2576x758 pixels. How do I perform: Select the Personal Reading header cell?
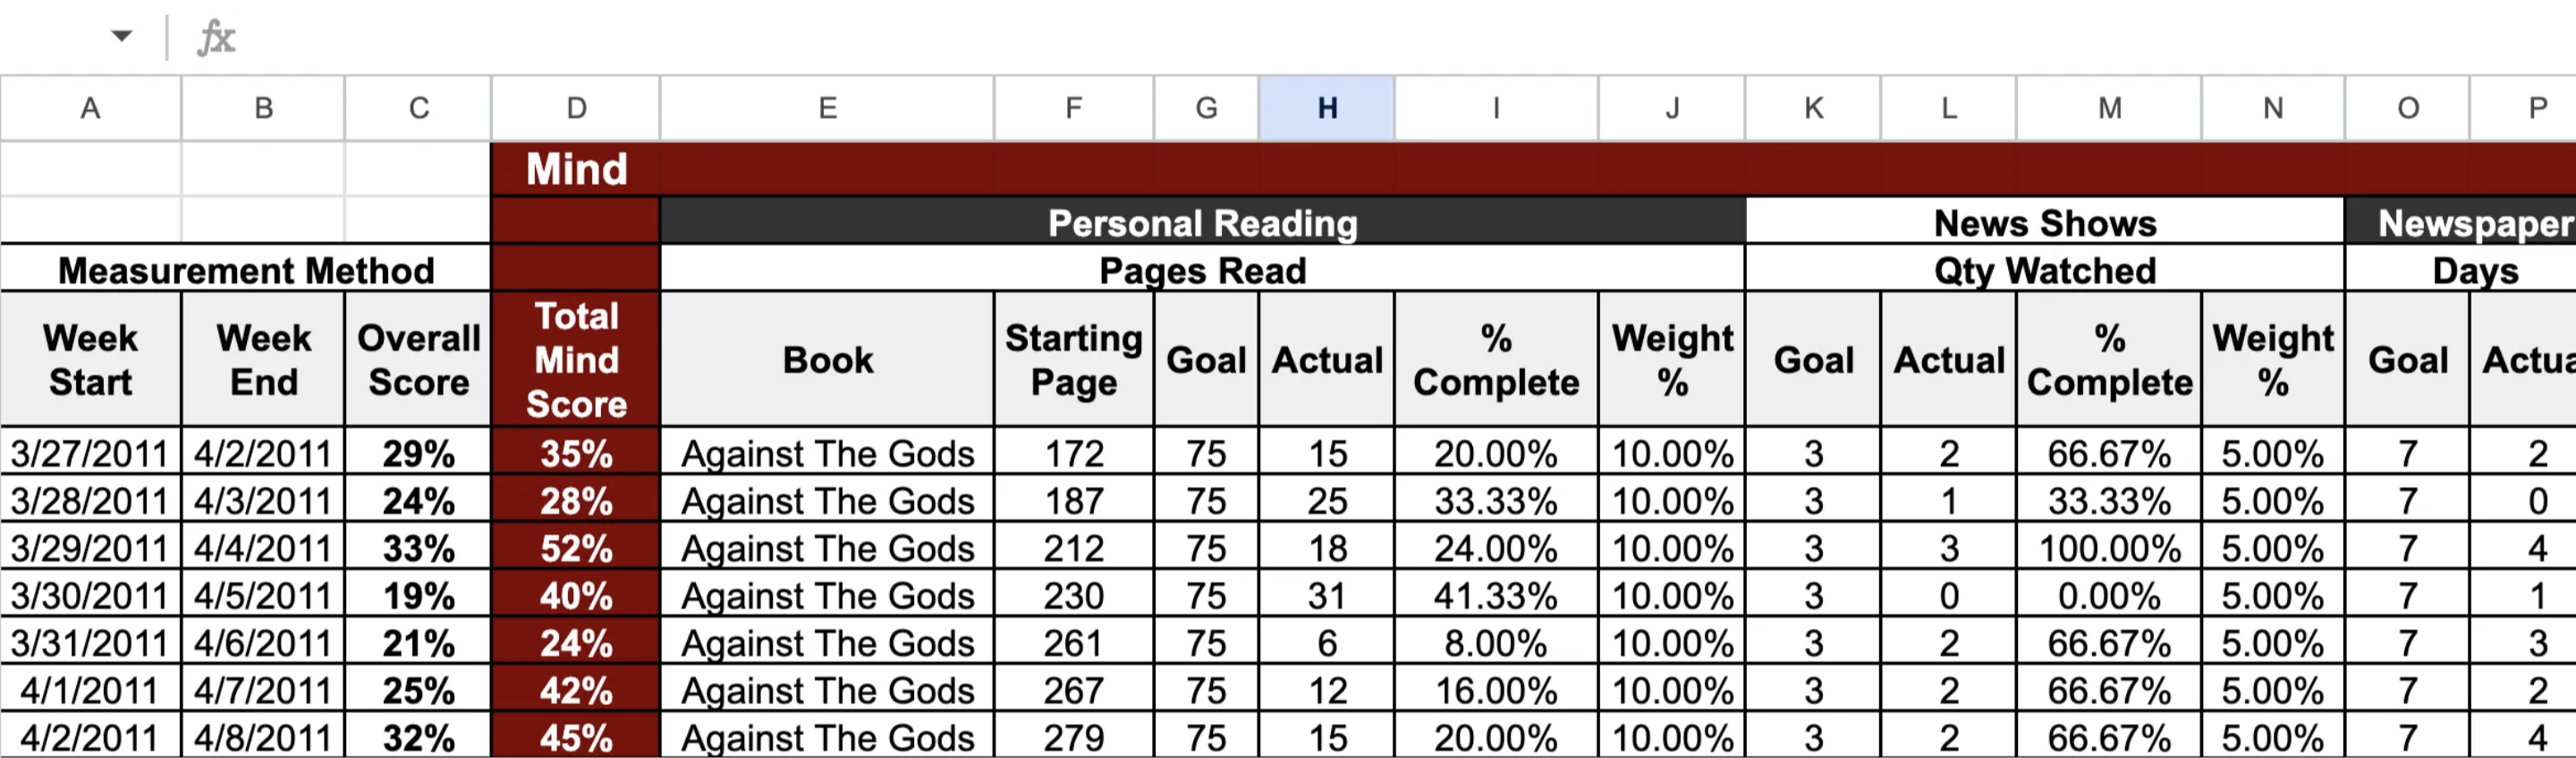tap(1203, 222)
